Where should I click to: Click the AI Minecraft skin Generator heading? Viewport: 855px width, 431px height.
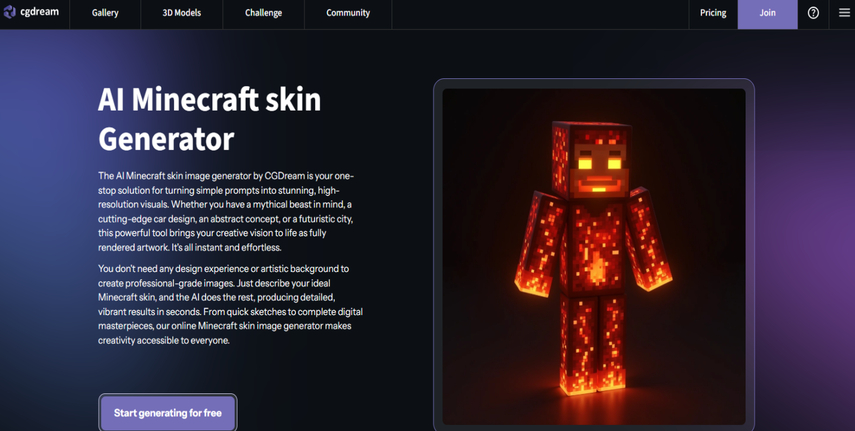(x=210, y=119)
